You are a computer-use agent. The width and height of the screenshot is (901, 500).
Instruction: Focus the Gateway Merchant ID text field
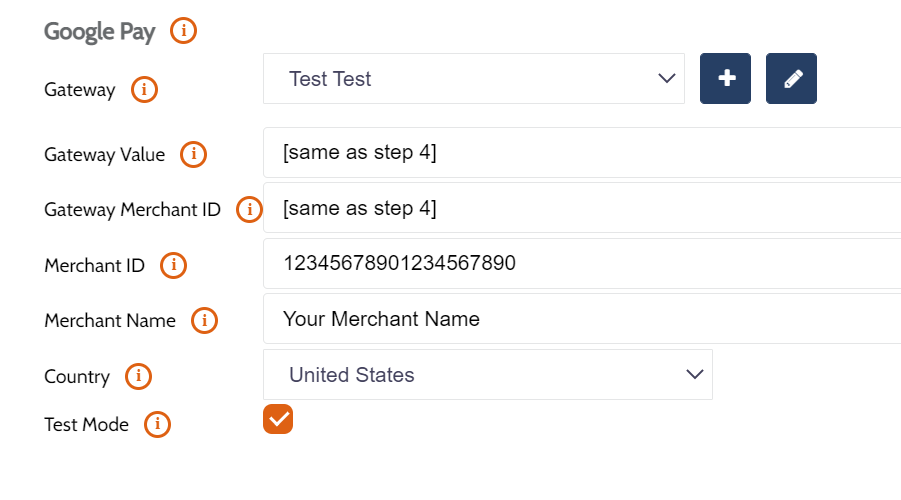click(x=580, y=208)
